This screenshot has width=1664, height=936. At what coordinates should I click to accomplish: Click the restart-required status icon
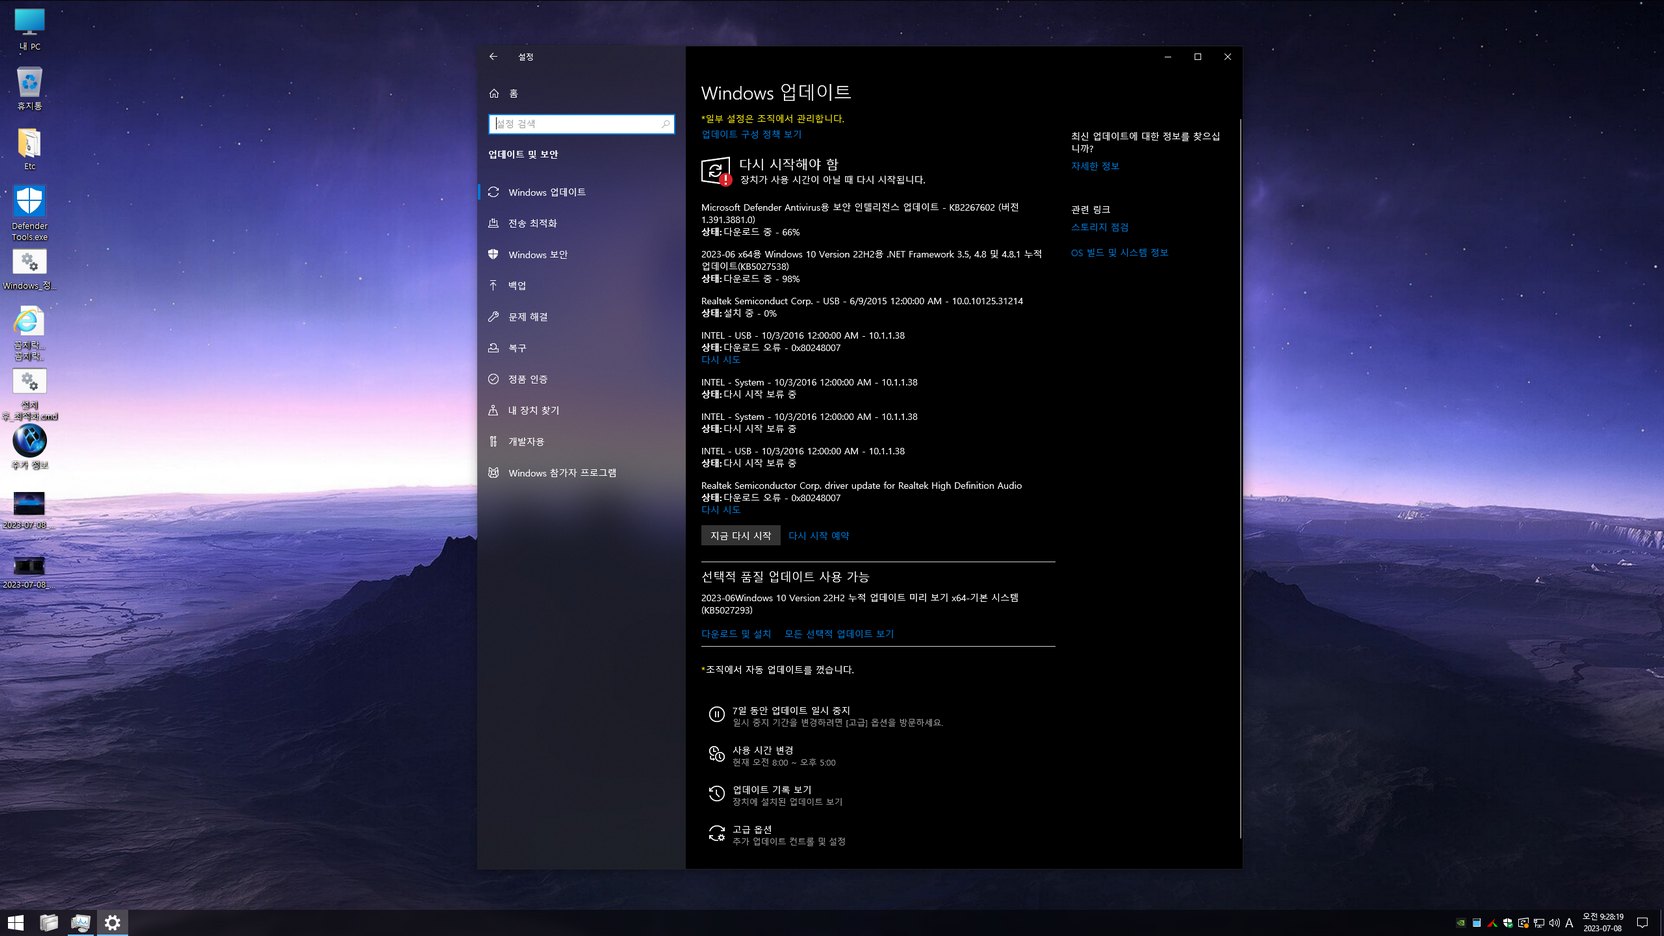[x=716, y=171]
